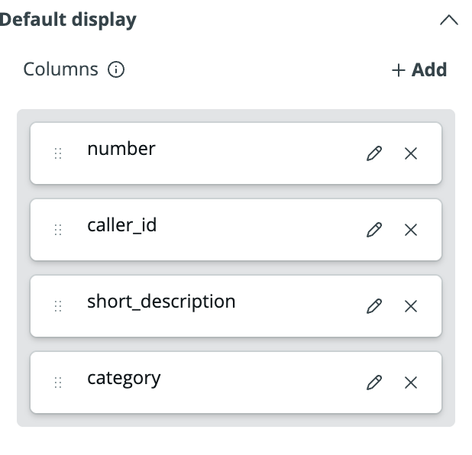The image size is (472, 455).
Task: Collapse the Default display section
Action: tap(449, 20)
